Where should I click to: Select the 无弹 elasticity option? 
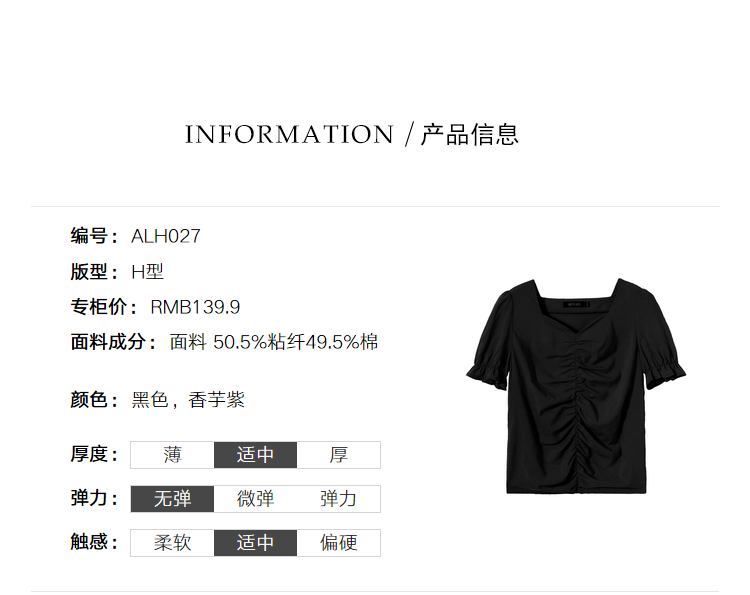pos(172,499)
